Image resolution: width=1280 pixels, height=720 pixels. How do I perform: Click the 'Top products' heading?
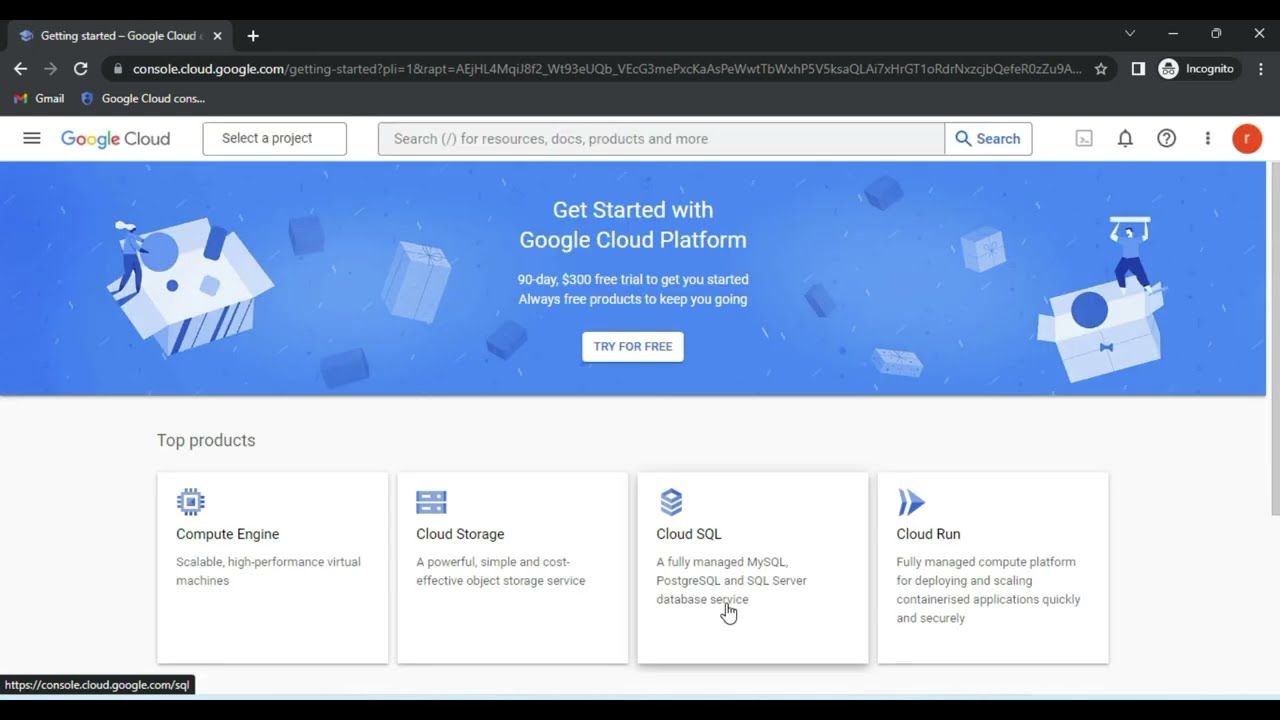(x=206, y=441)
